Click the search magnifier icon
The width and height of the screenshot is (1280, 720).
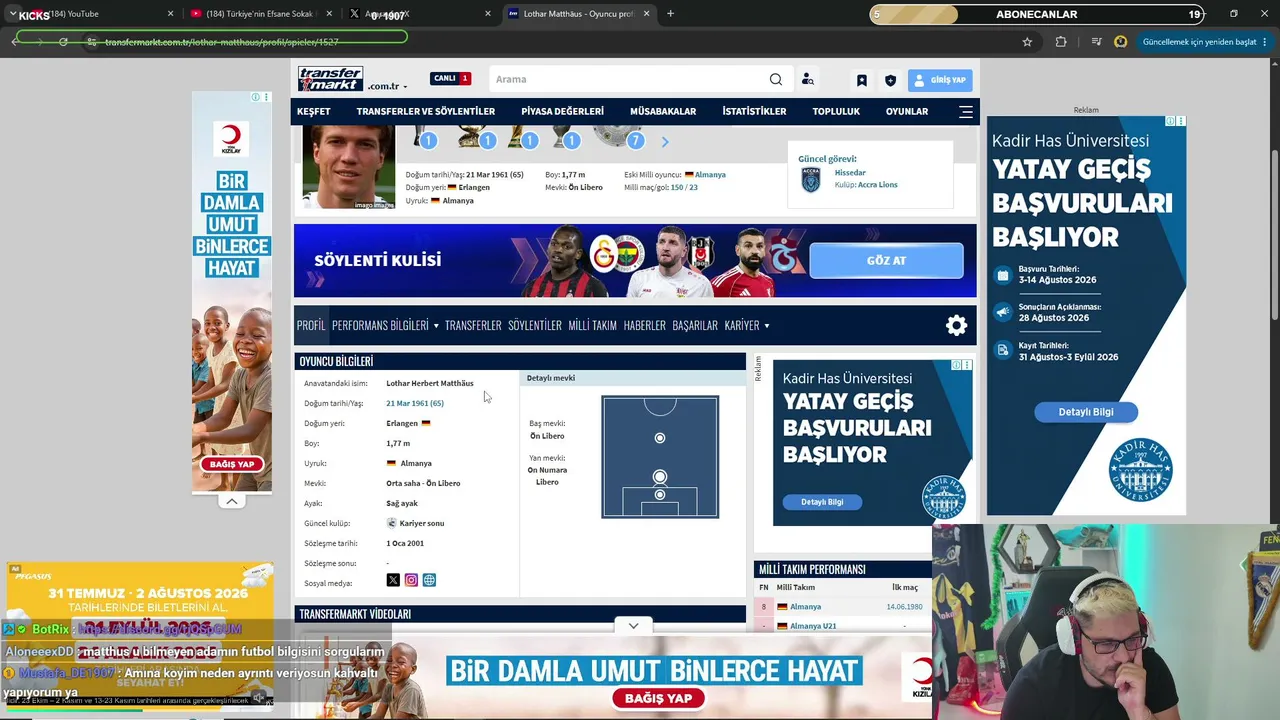pos(776,79)
